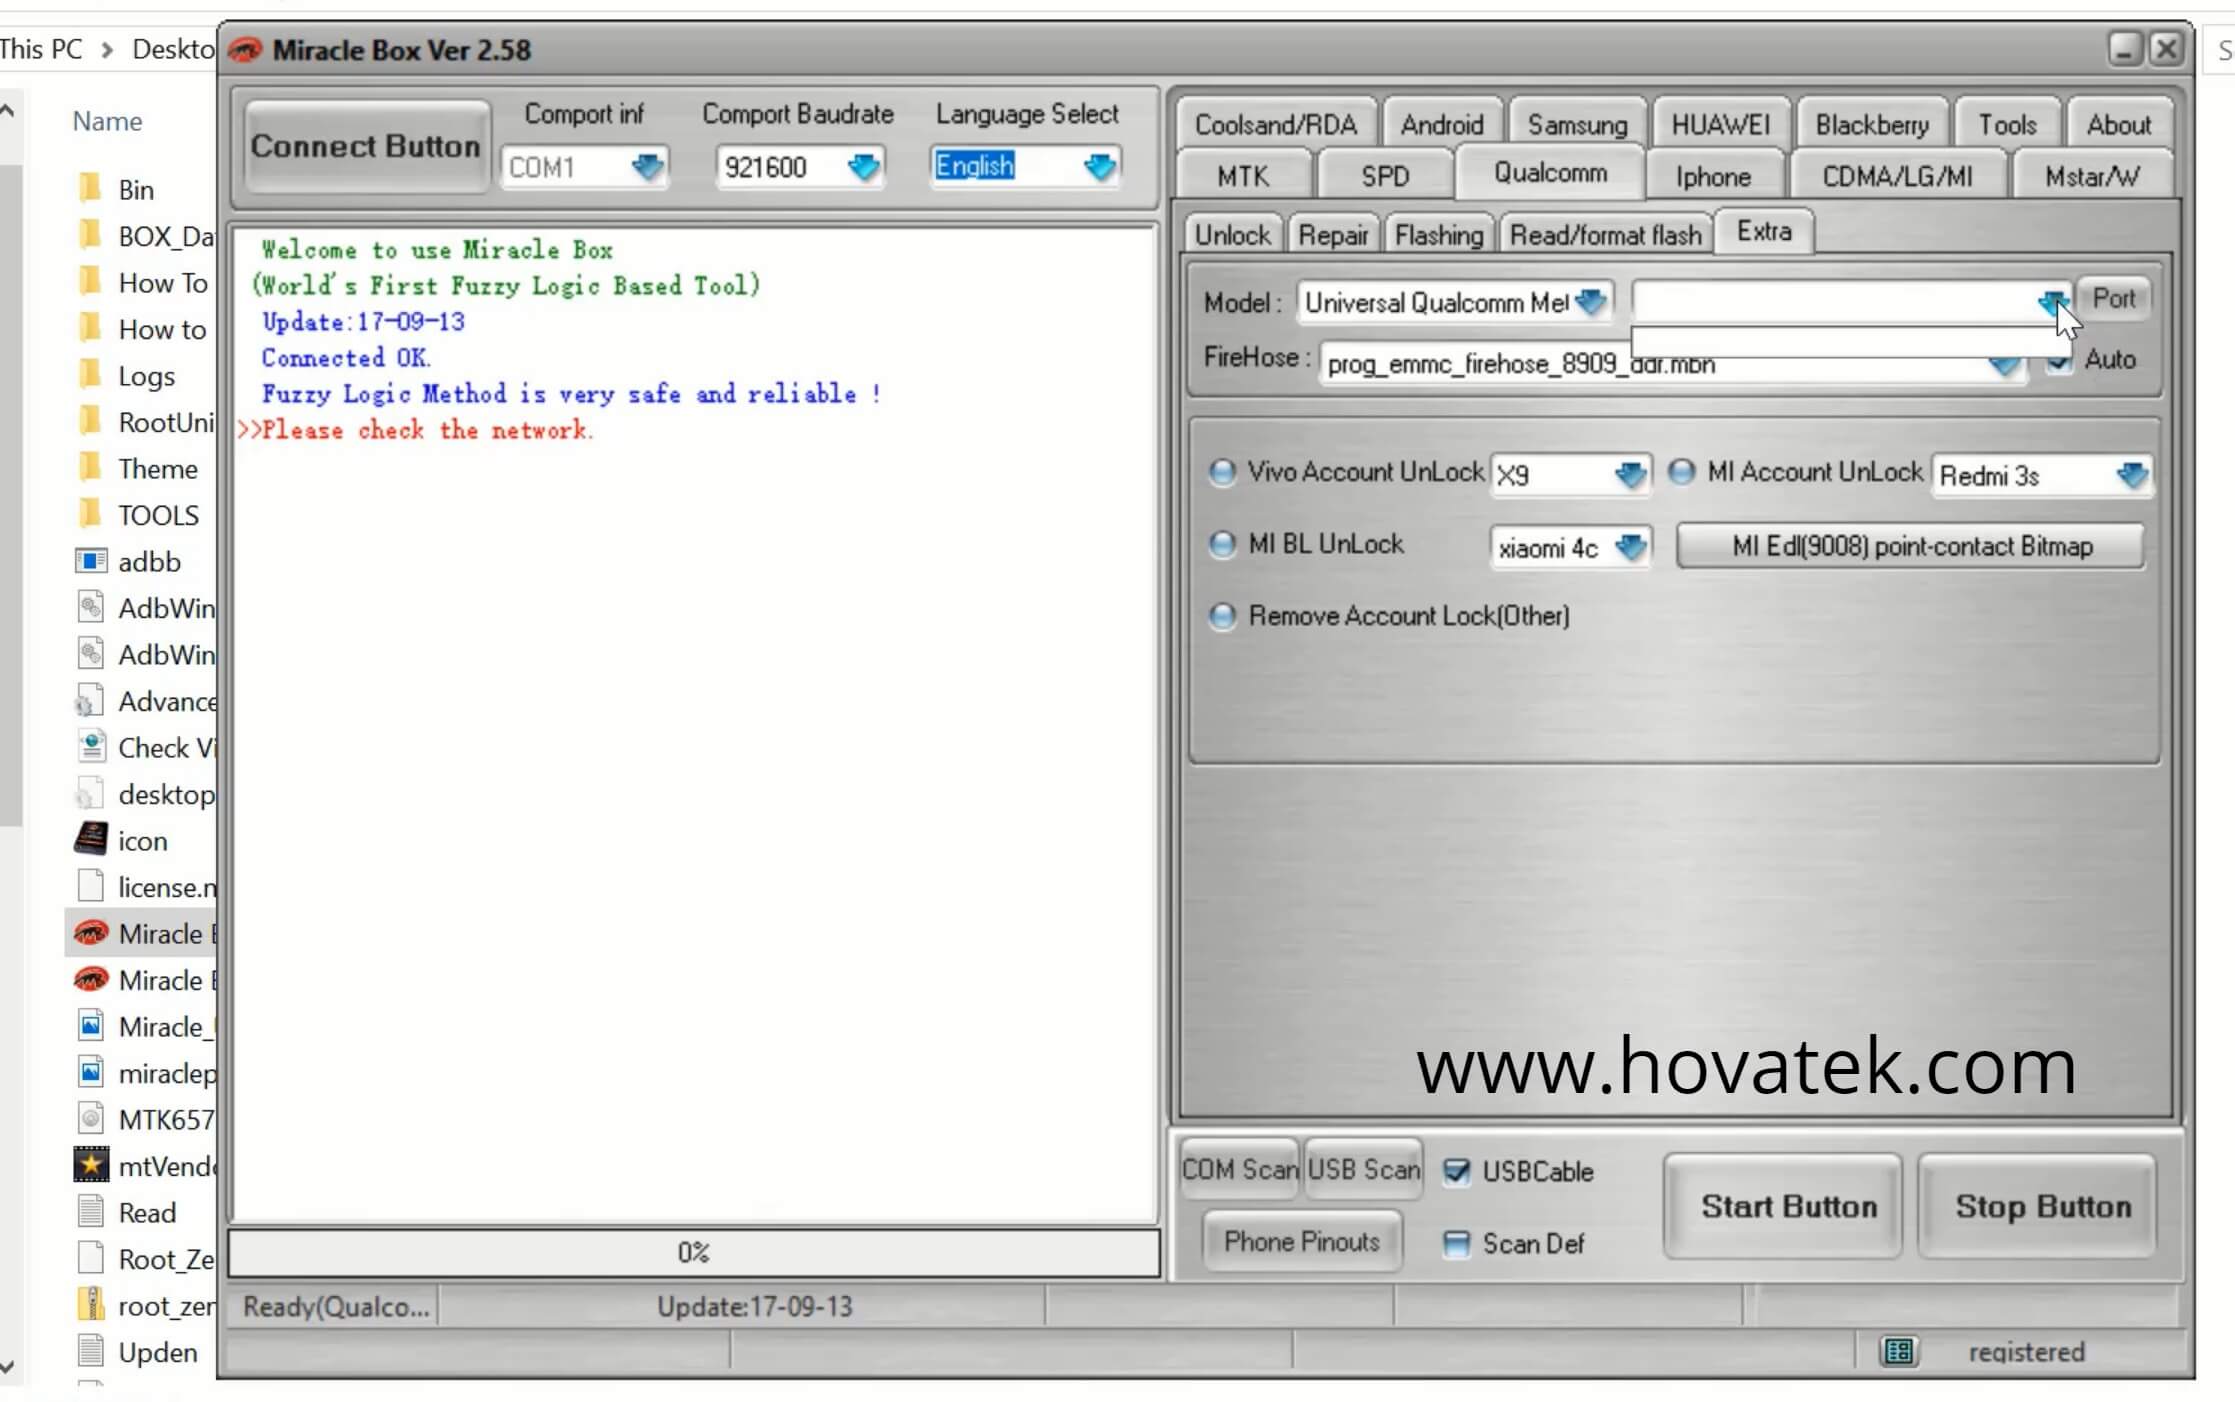Switch to the Tools tab
The width and height of the screenshot is (2235, 1402).
[x=2007, y=124]
